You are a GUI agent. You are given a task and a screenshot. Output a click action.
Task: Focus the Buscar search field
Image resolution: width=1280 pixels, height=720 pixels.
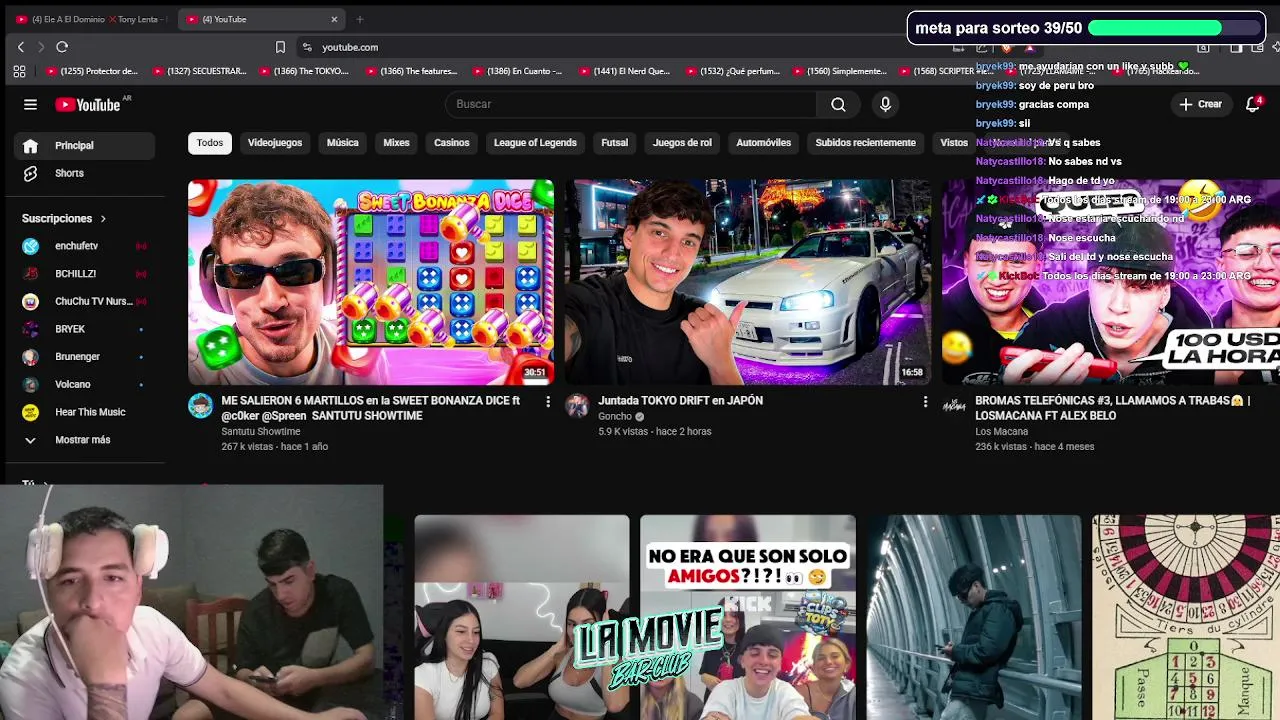[x=630, y=104]
